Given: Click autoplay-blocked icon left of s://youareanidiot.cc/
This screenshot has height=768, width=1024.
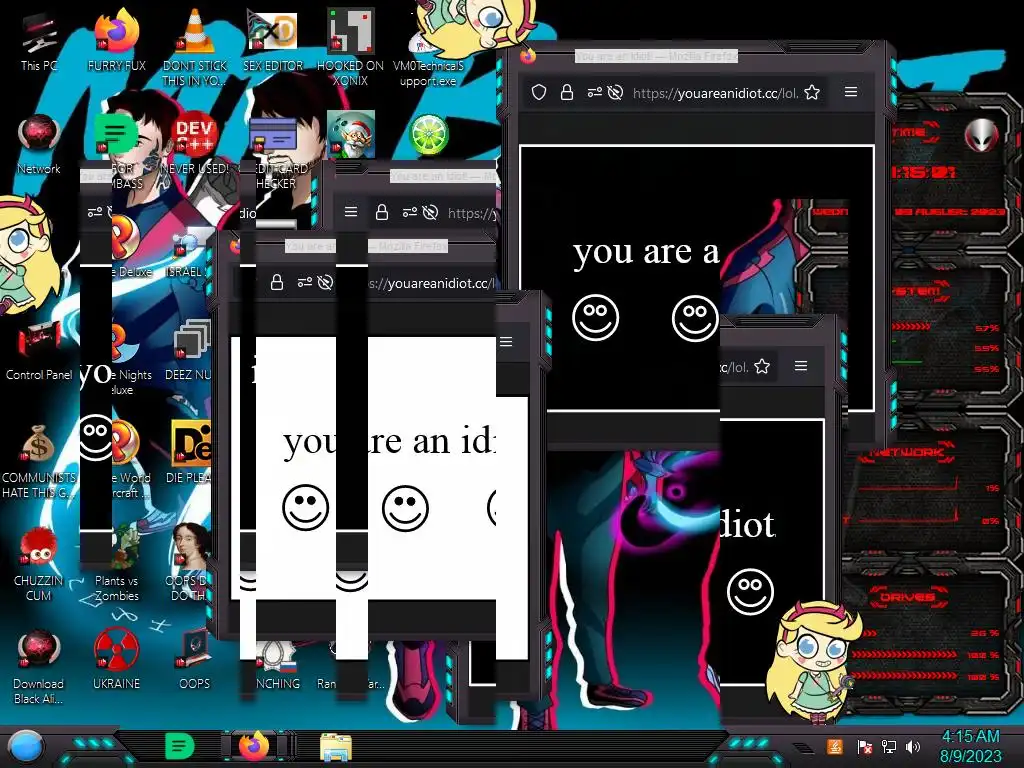Looking at the screenshot, I should [x=325, y=282].
